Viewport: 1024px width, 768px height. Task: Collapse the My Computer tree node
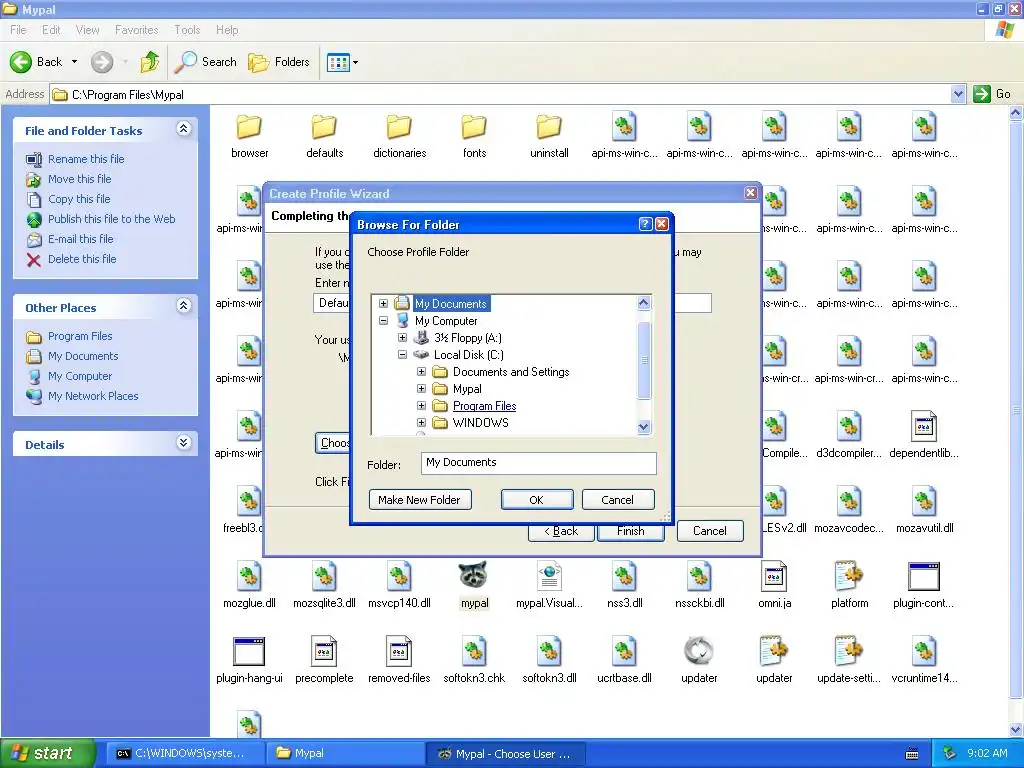[383, 321]
